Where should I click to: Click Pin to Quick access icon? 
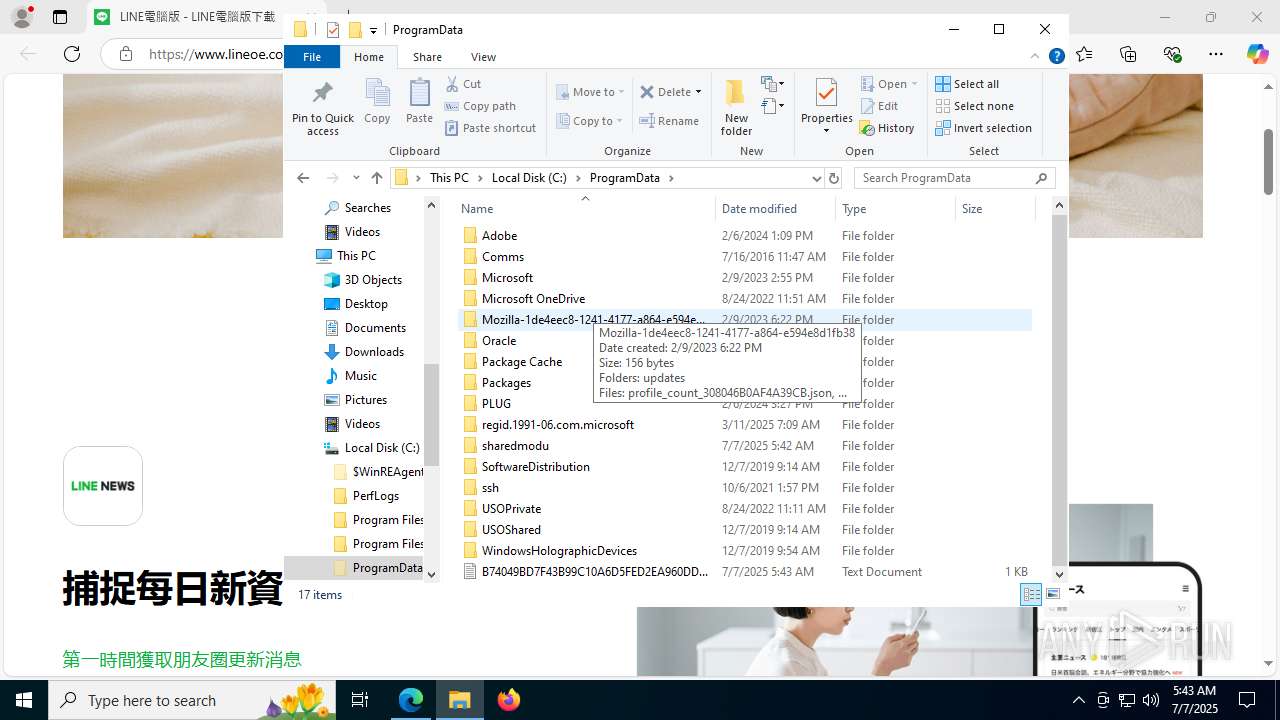322,107
